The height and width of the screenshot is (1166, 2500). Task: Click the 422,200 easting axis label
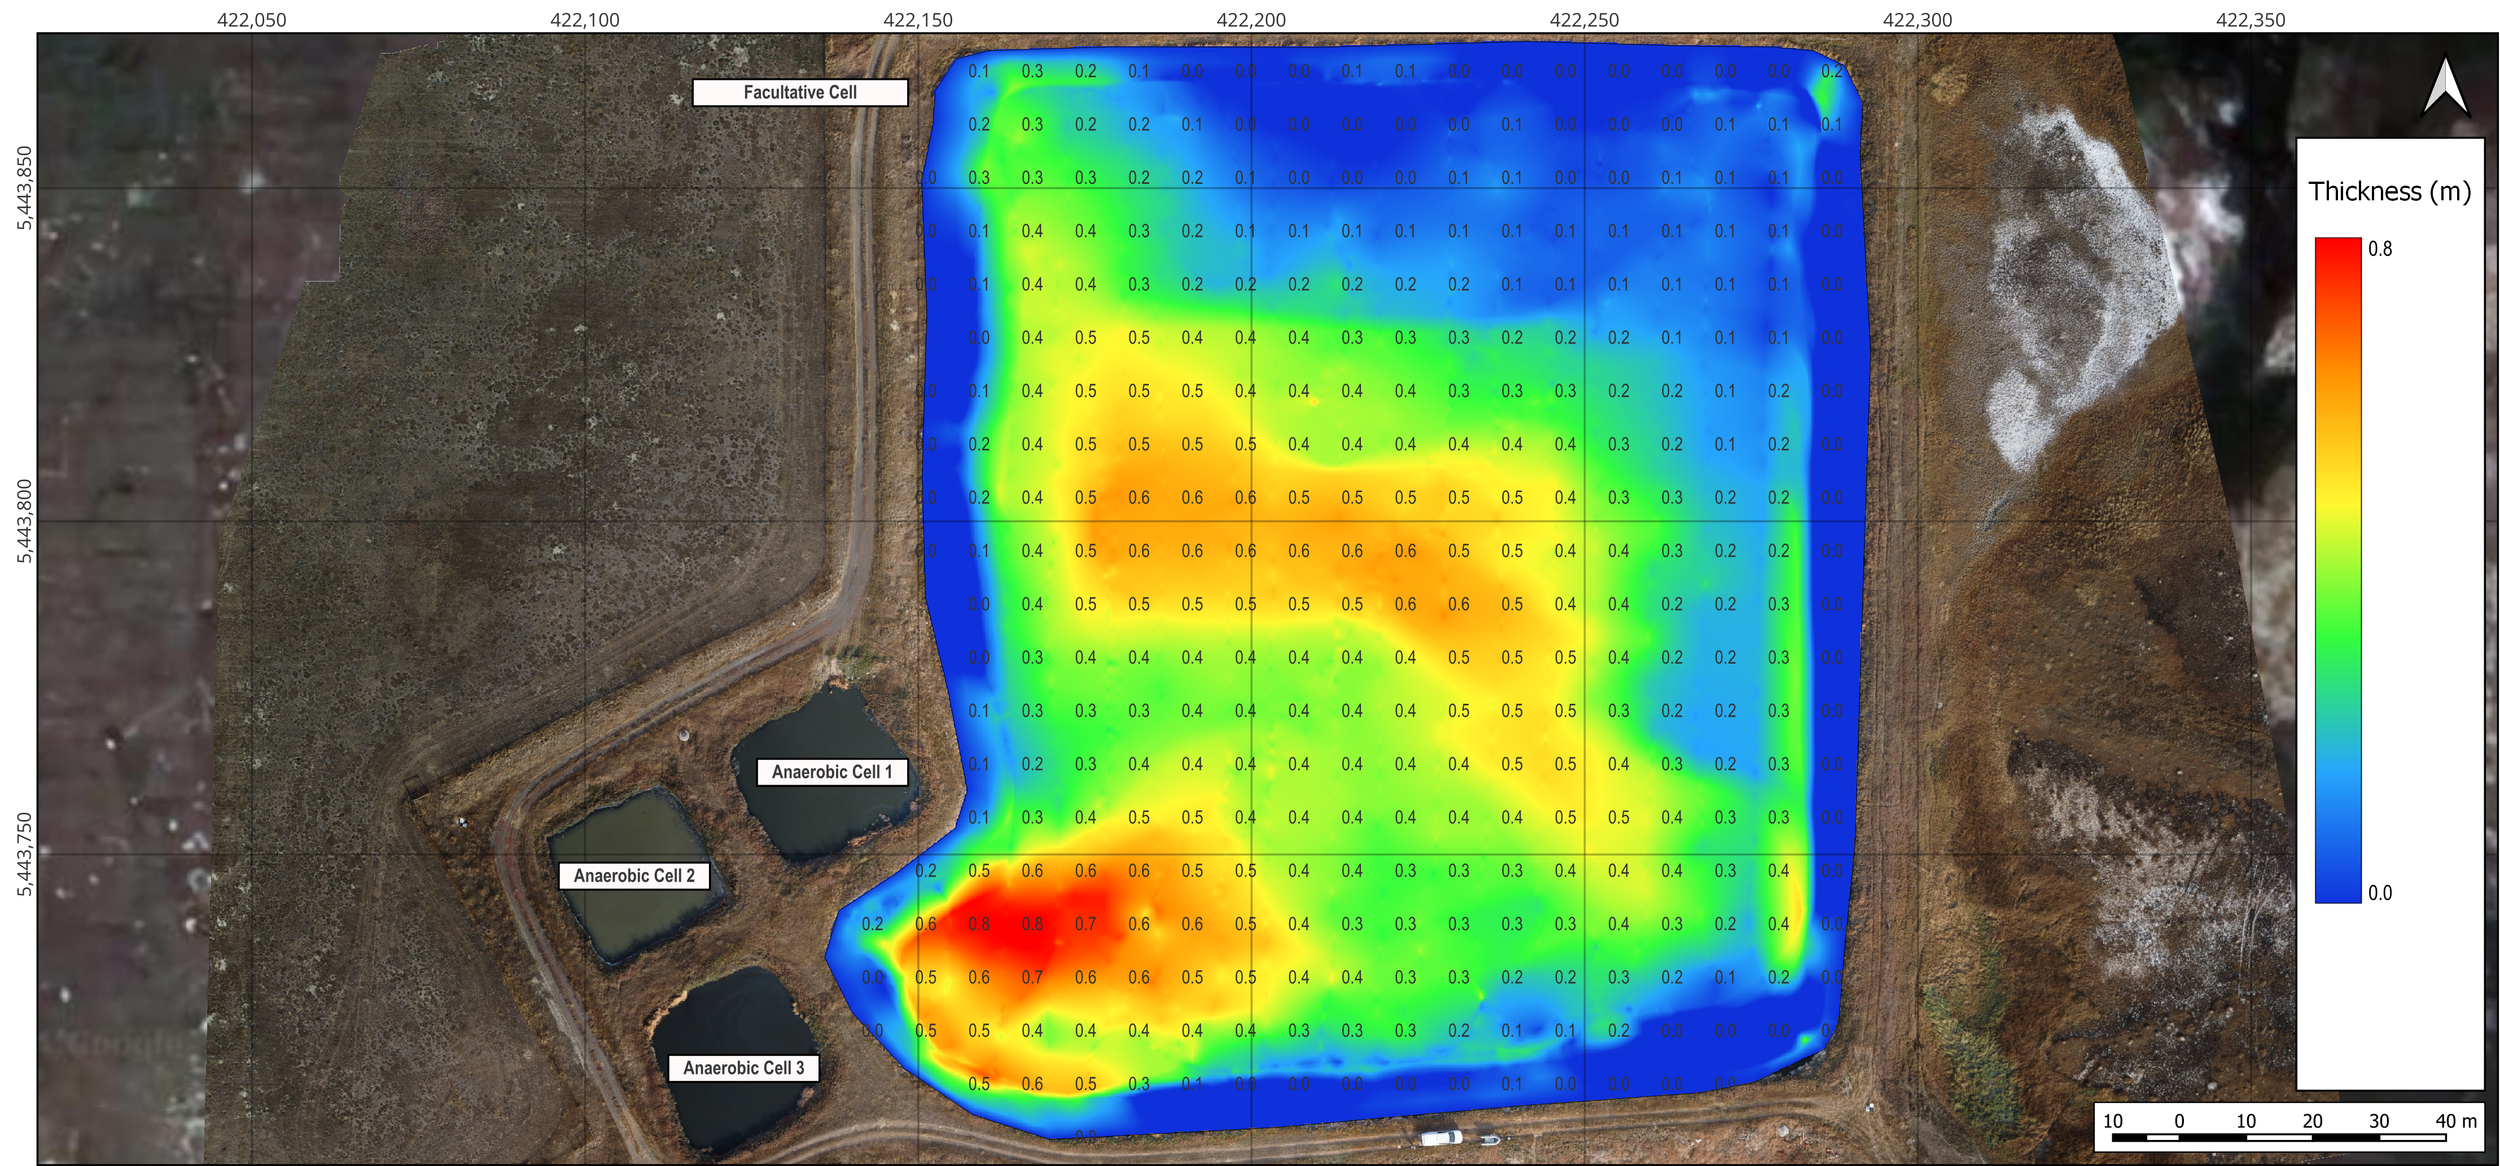pyautogui.click(x=1251, y=20)
